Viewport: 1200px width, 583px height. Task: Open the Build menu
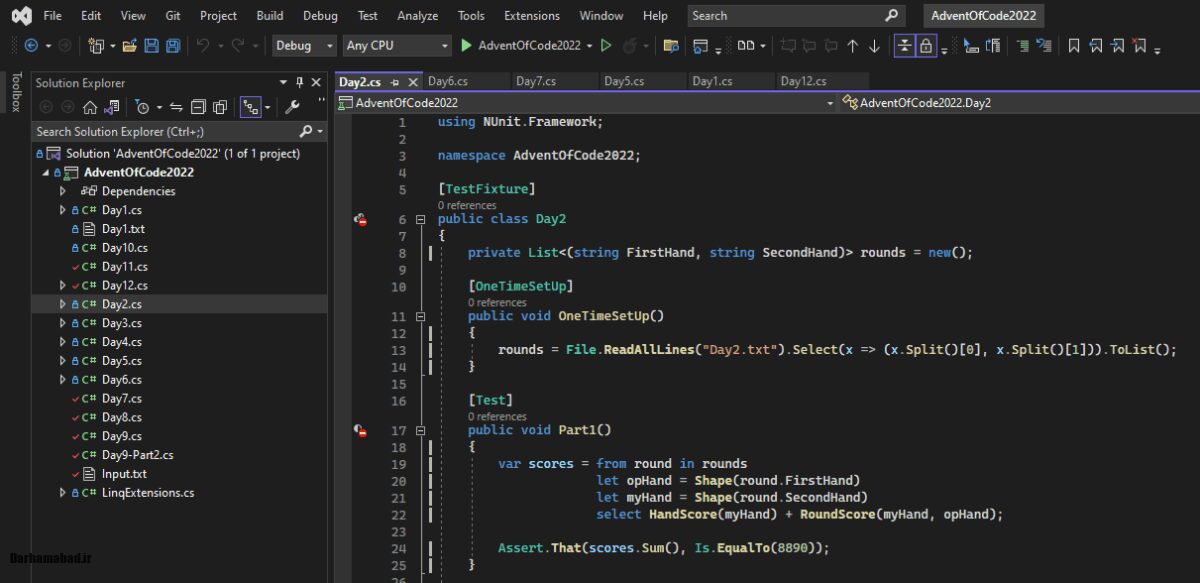pos(269,16)
